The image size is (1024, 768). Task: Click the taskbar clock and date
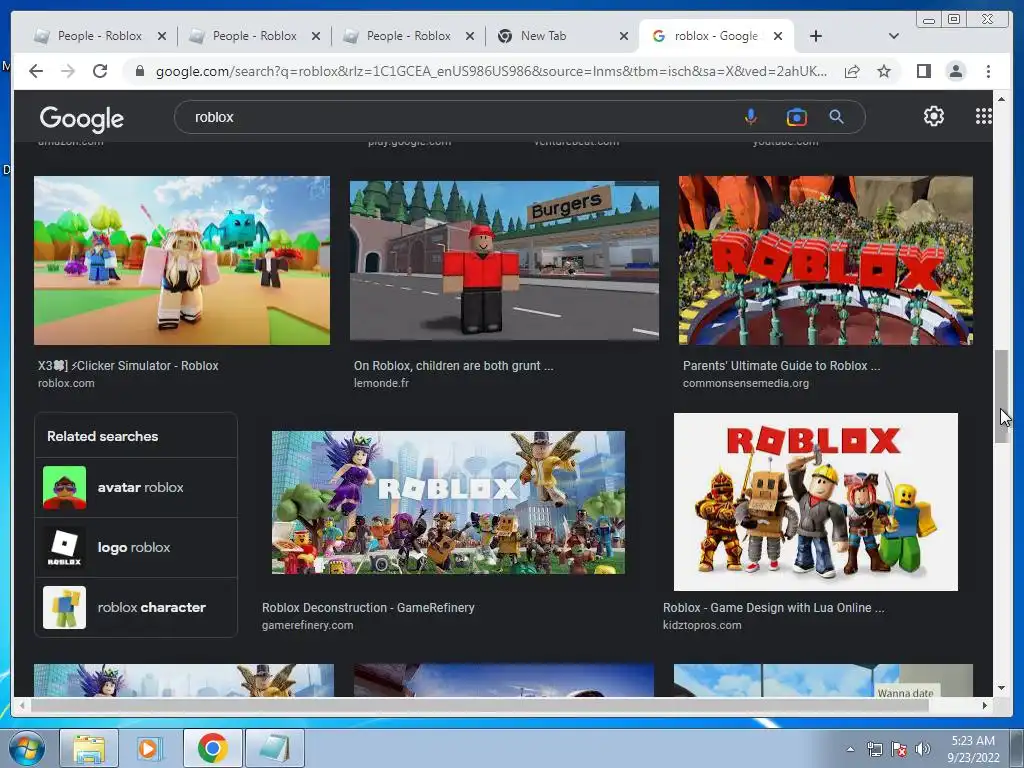[973, 749]
